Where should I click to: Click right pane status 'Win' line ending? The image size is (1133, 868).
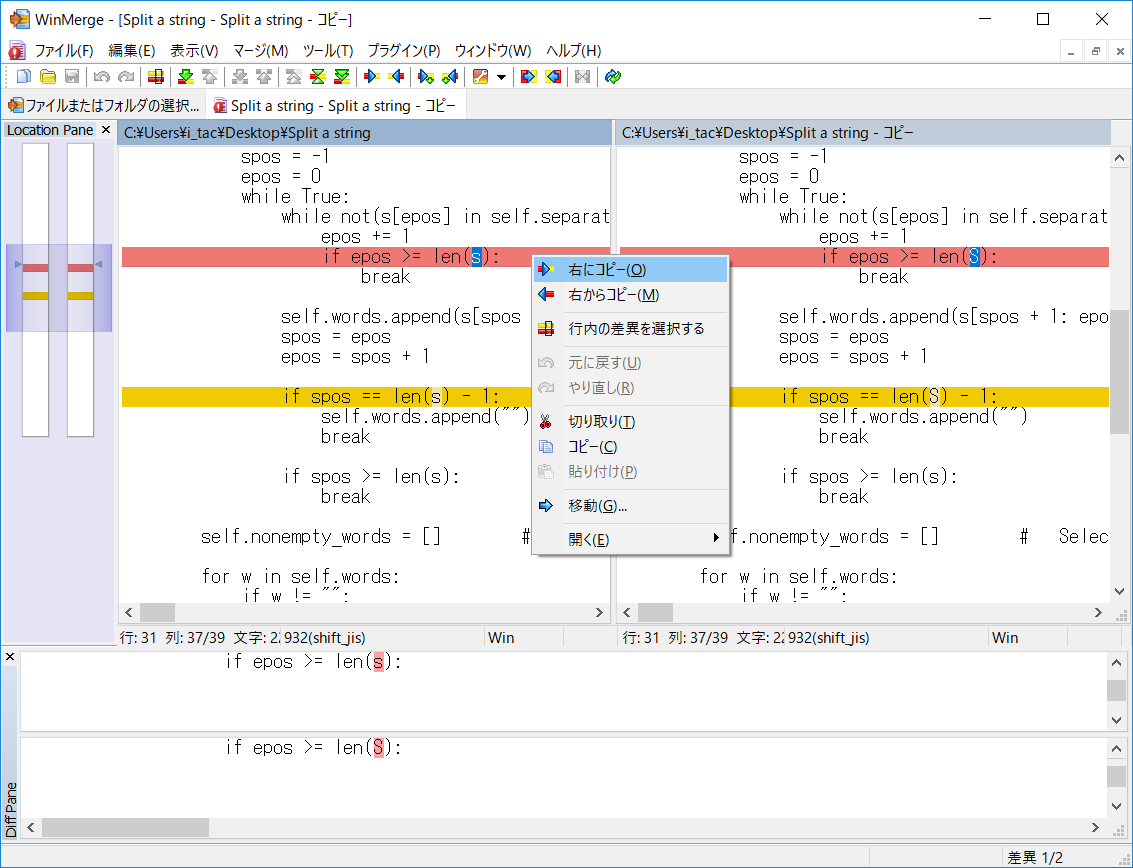coord(1005,637)
